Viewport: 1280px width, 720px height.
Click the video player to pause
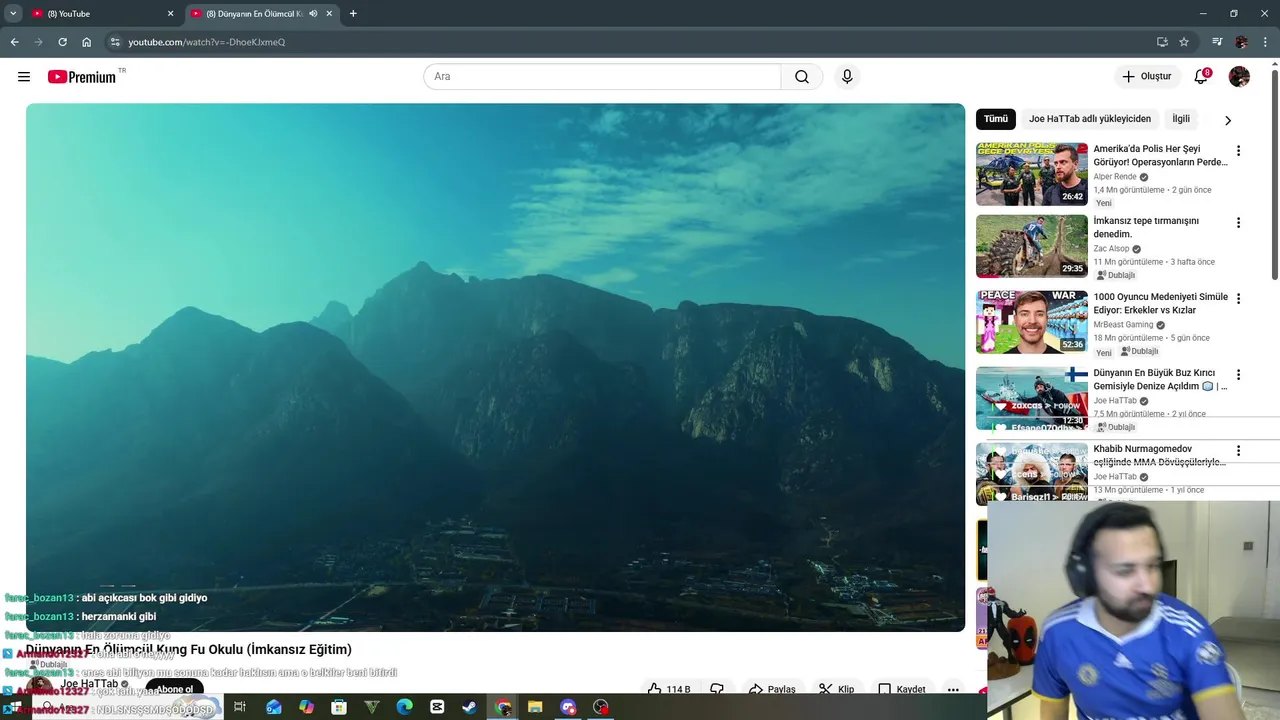(495, 367)
